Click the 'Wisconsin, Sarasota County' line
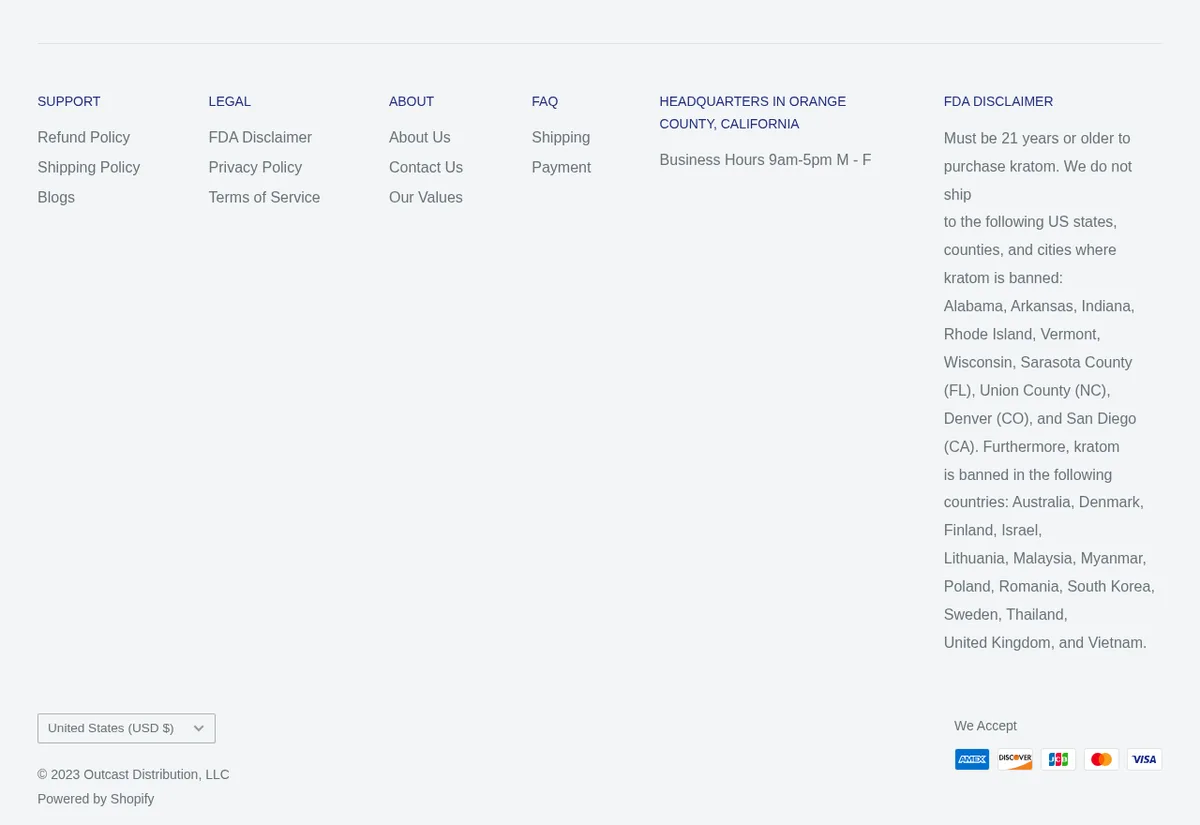This screenshot has width=1200, height=825. [x=1038, y=362]
